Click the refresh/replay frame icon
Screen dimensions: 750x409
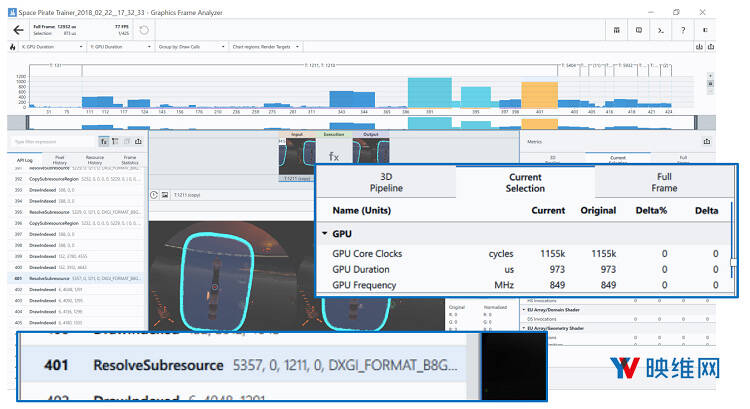(x=145, y=30)
